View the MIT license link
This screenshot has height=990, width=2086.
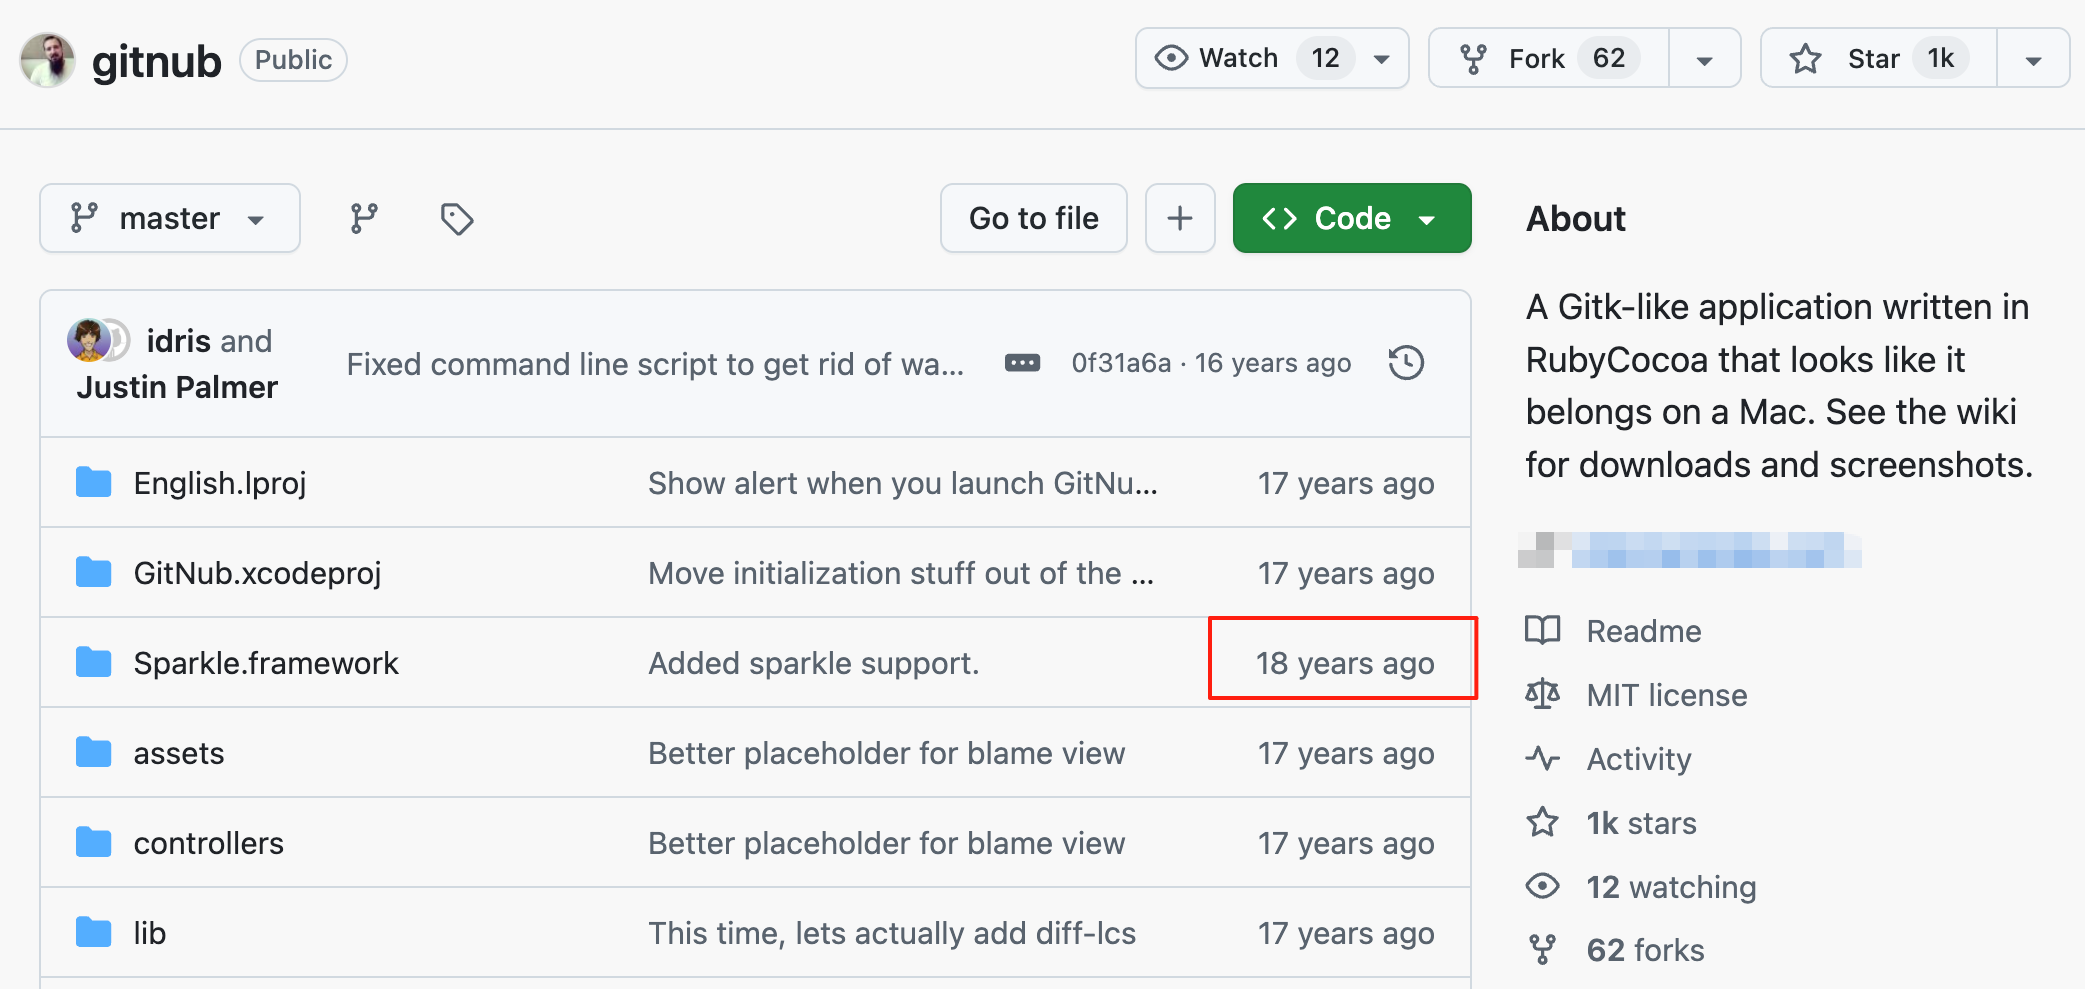[x=1666, y=695]
